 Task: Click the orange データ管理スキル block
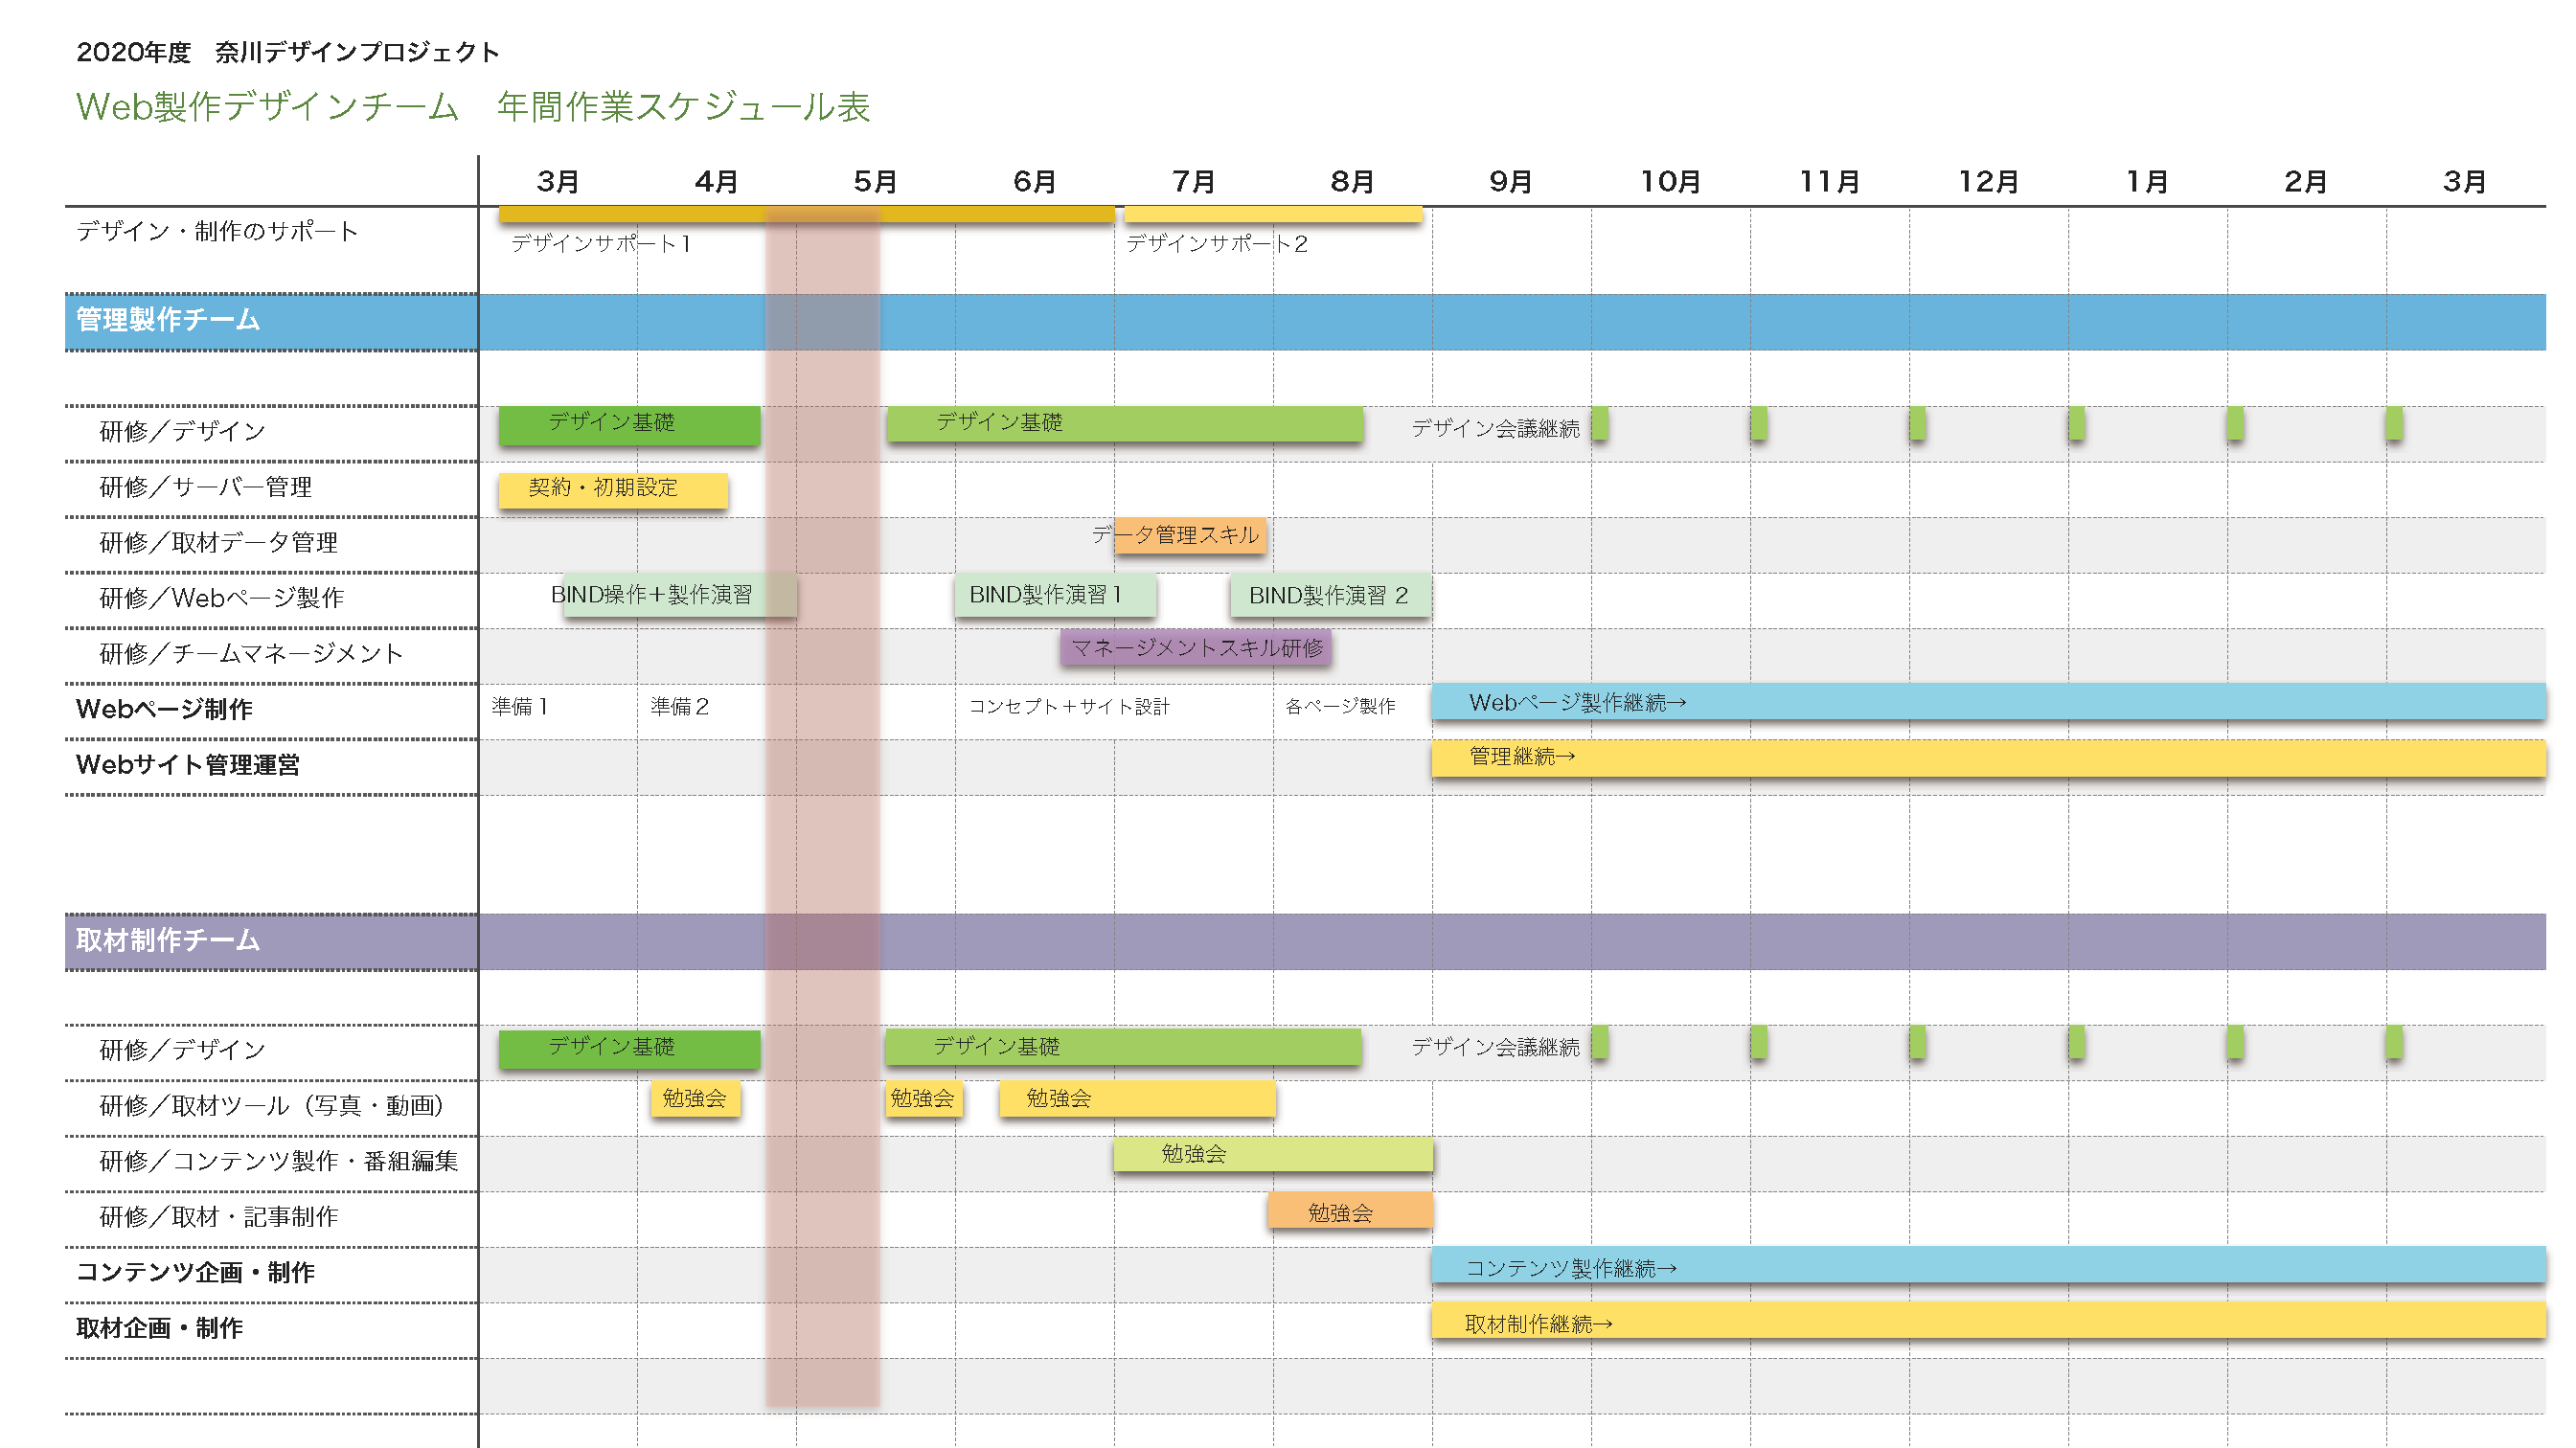point(1190,536)
